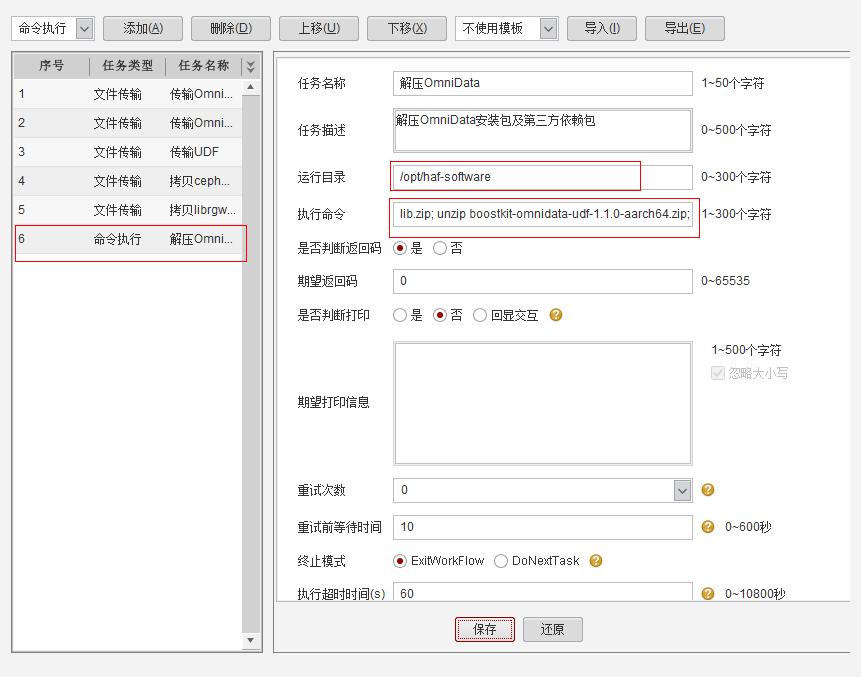
Task: Click 添加(A) button
Action: 143,29
